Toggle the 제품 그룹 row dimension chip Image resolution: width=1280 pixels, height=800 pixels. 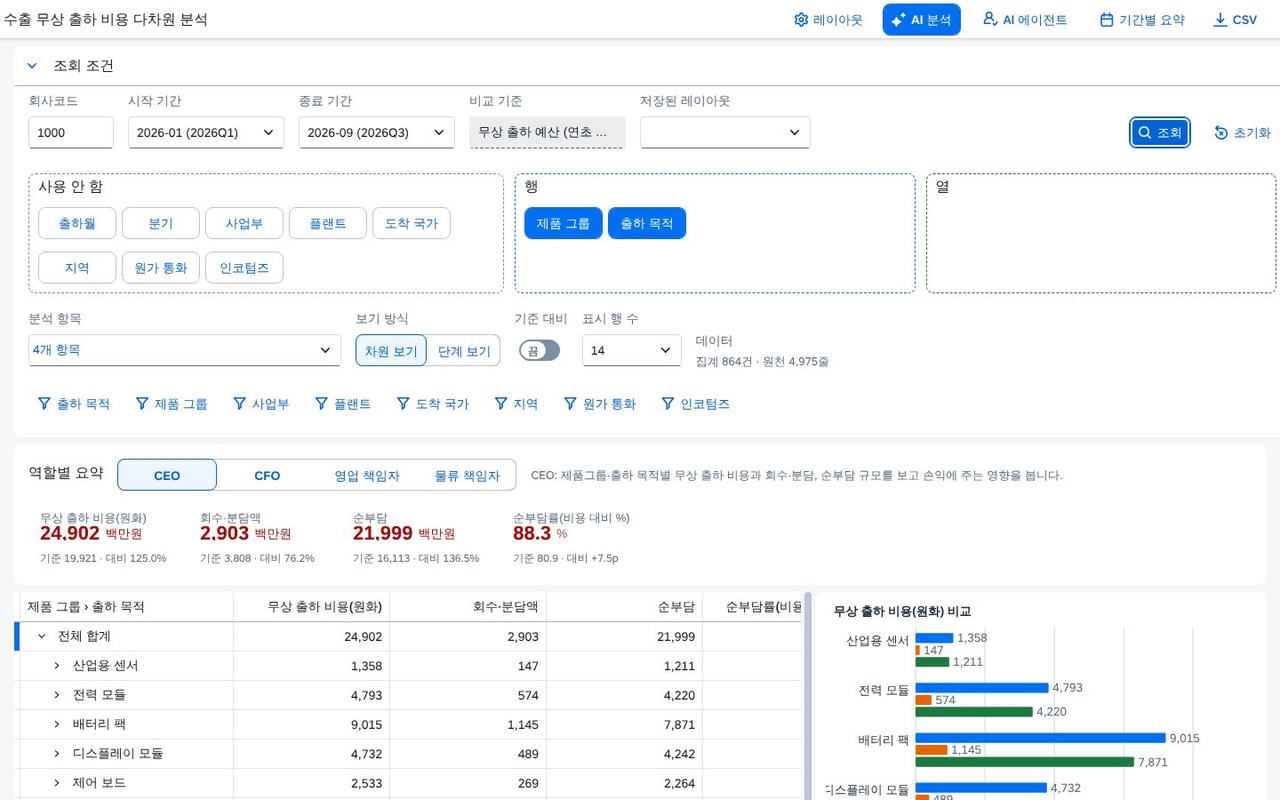coord(564,224)
